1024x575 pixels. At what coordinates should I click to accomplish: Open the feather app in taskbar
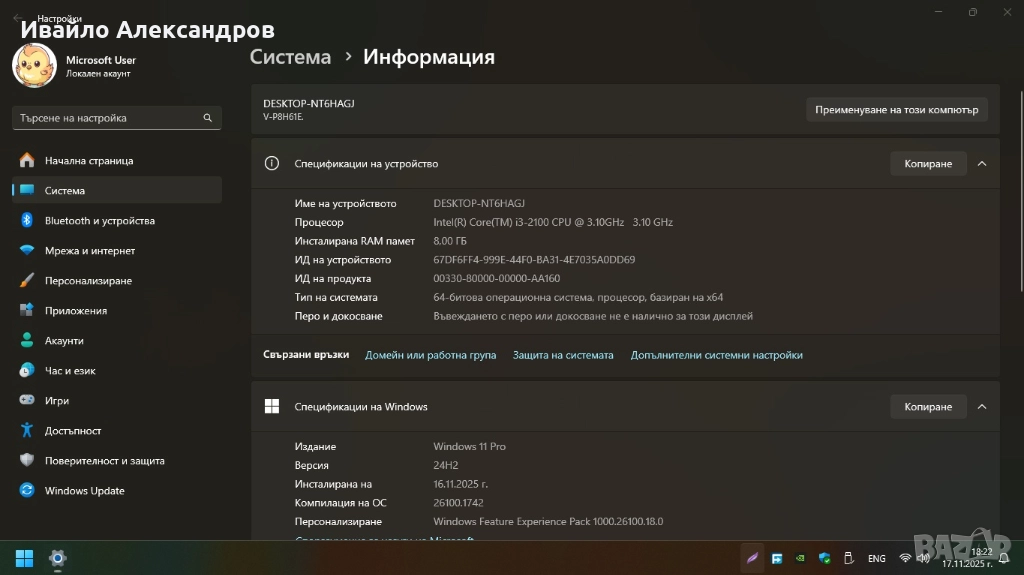pos(753,558)
